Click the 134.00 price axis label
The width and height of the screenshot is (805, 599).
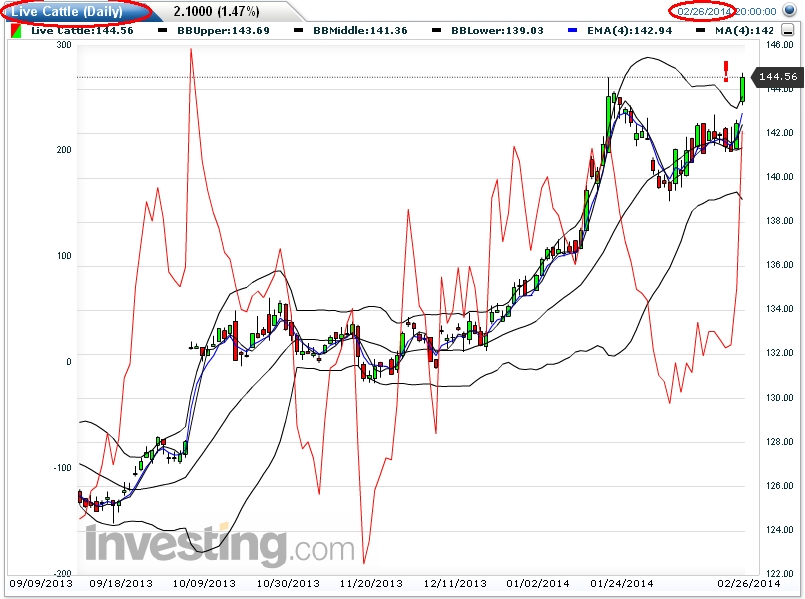point(779,309)
